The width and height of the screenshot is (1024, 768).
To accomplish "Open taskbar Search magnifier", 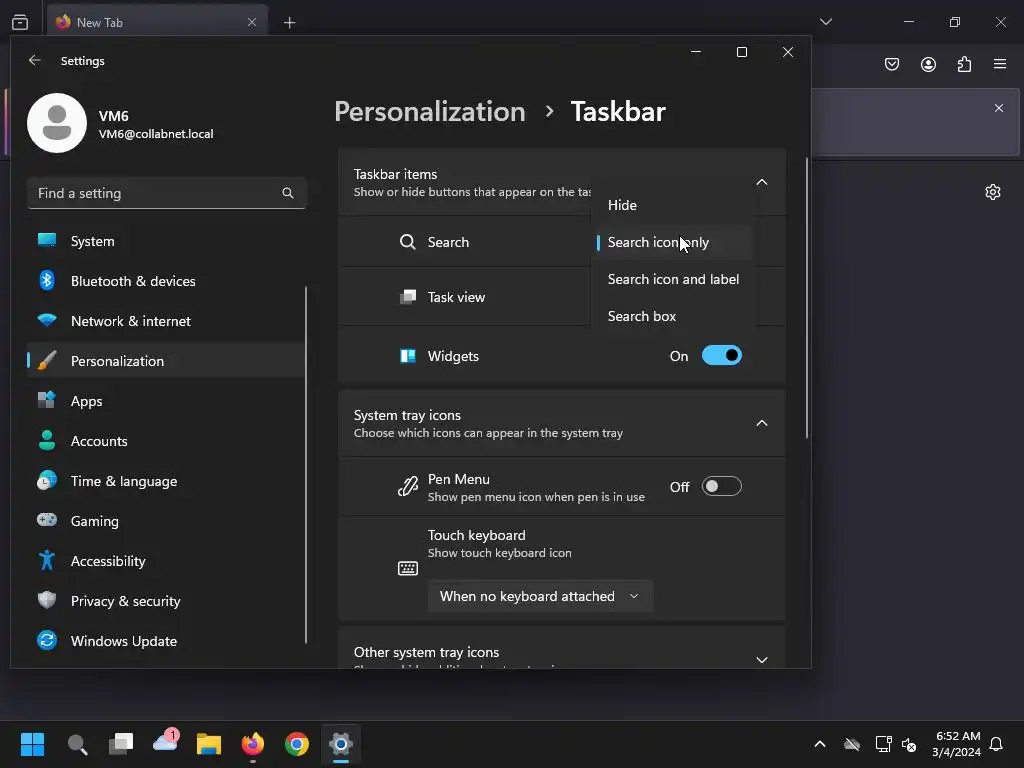I will point(77,744).
